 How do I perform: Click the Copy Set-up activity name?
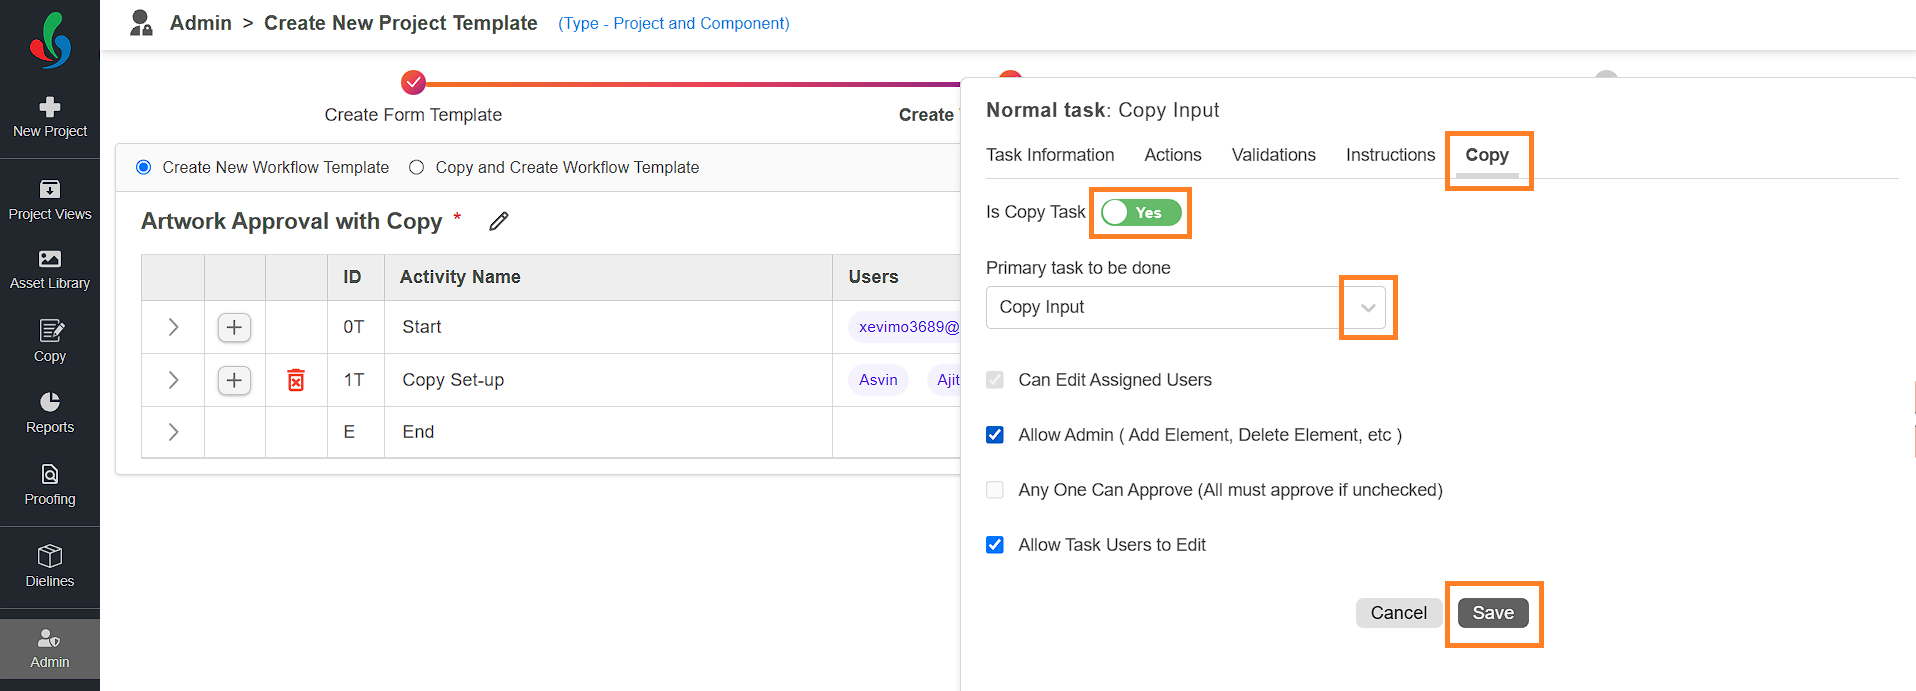(453, 380)
